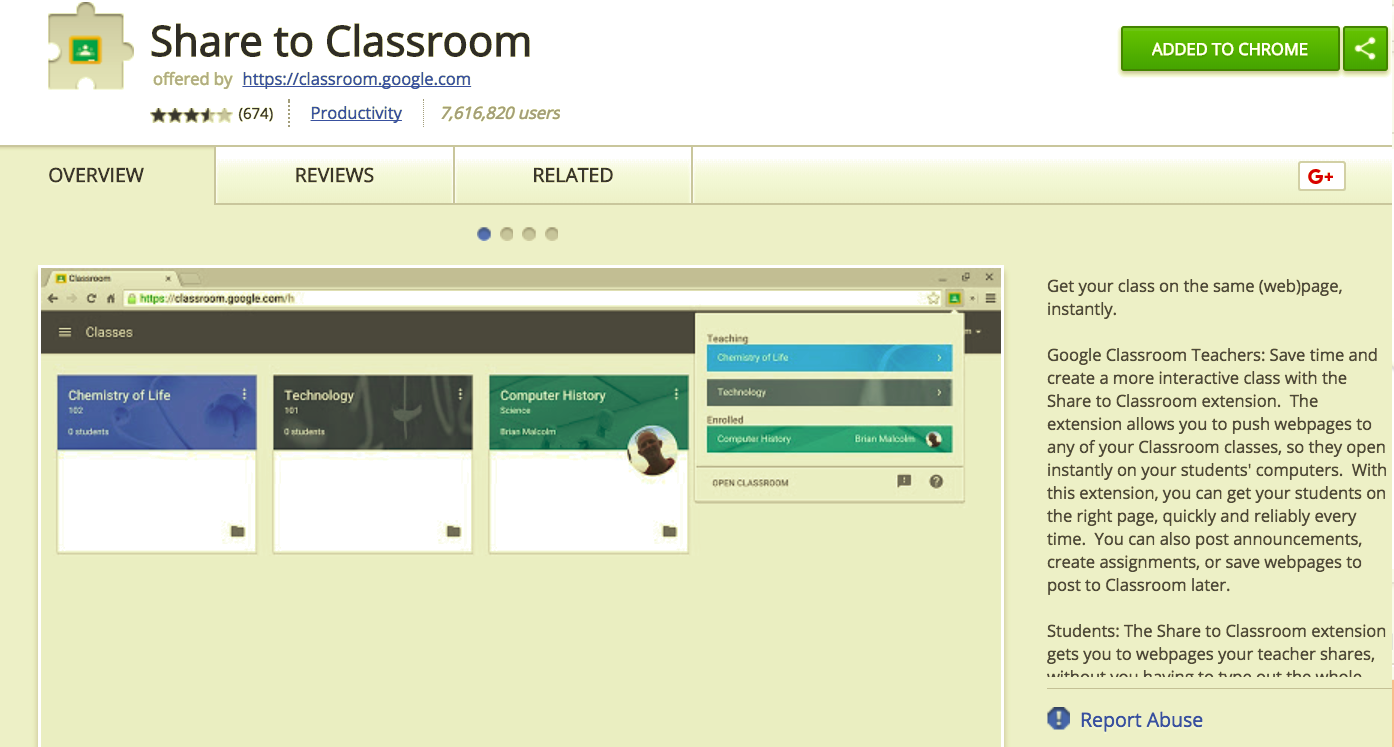Open help via the question mark icon in popup
Image resolution: width=1394 pixels, height=747 pixels.
[936, 481]
